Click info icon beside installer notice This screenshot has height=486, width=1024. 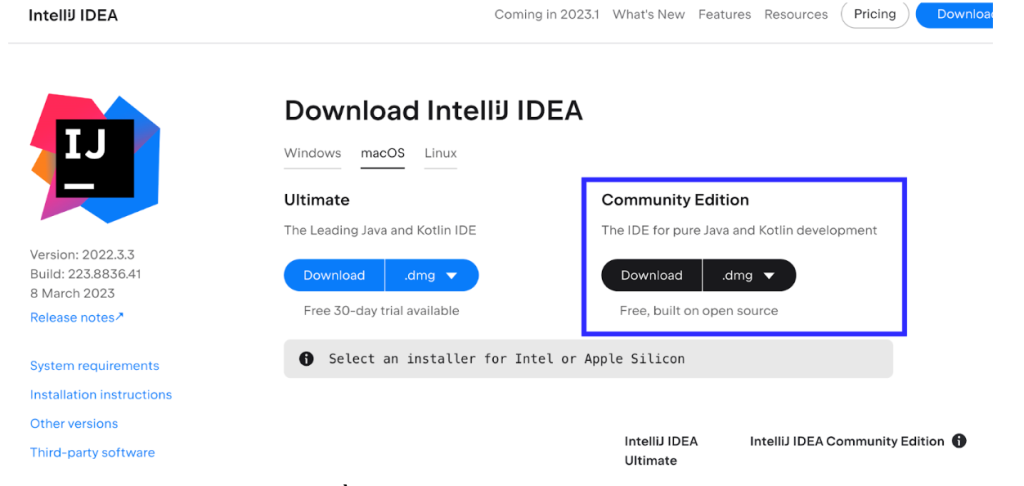[x=307, y=359]
